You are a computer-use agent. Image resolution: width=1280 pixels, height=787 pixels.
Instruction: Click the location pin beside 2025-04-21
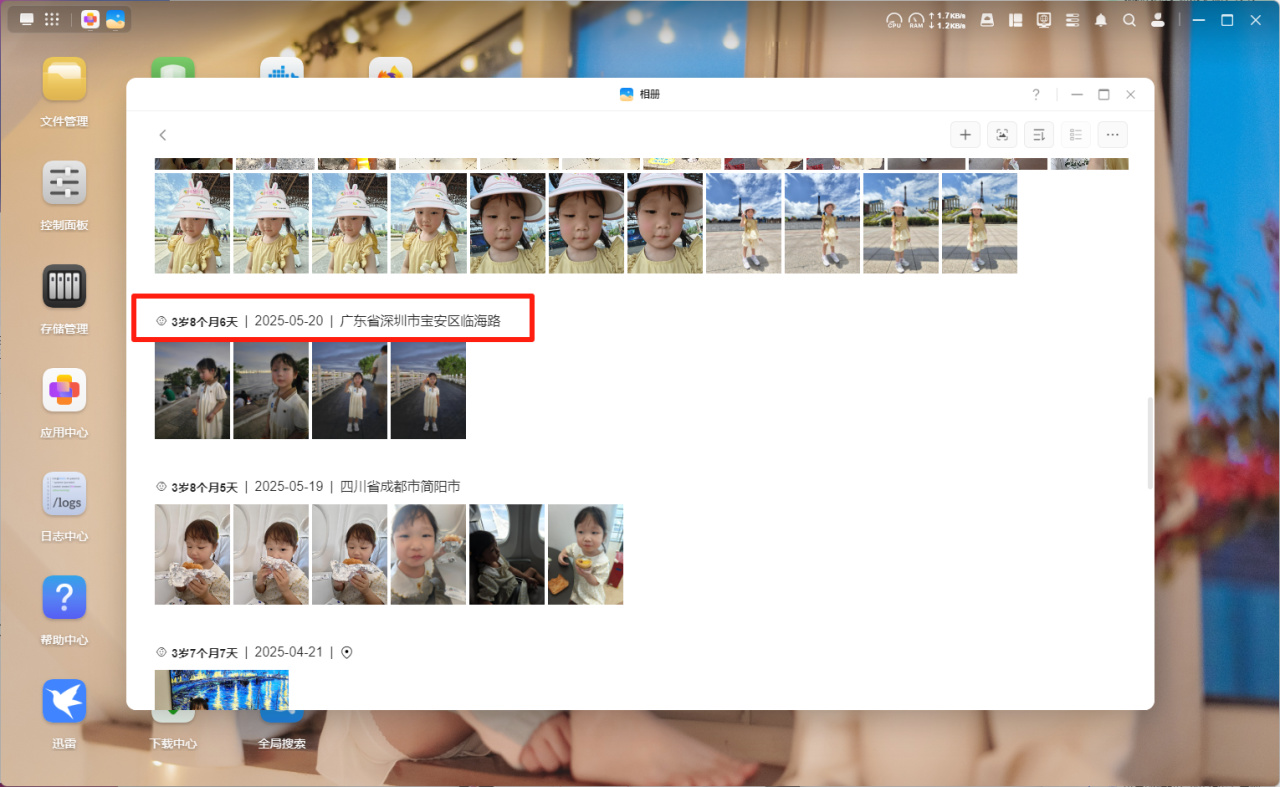tap(347, 652)
